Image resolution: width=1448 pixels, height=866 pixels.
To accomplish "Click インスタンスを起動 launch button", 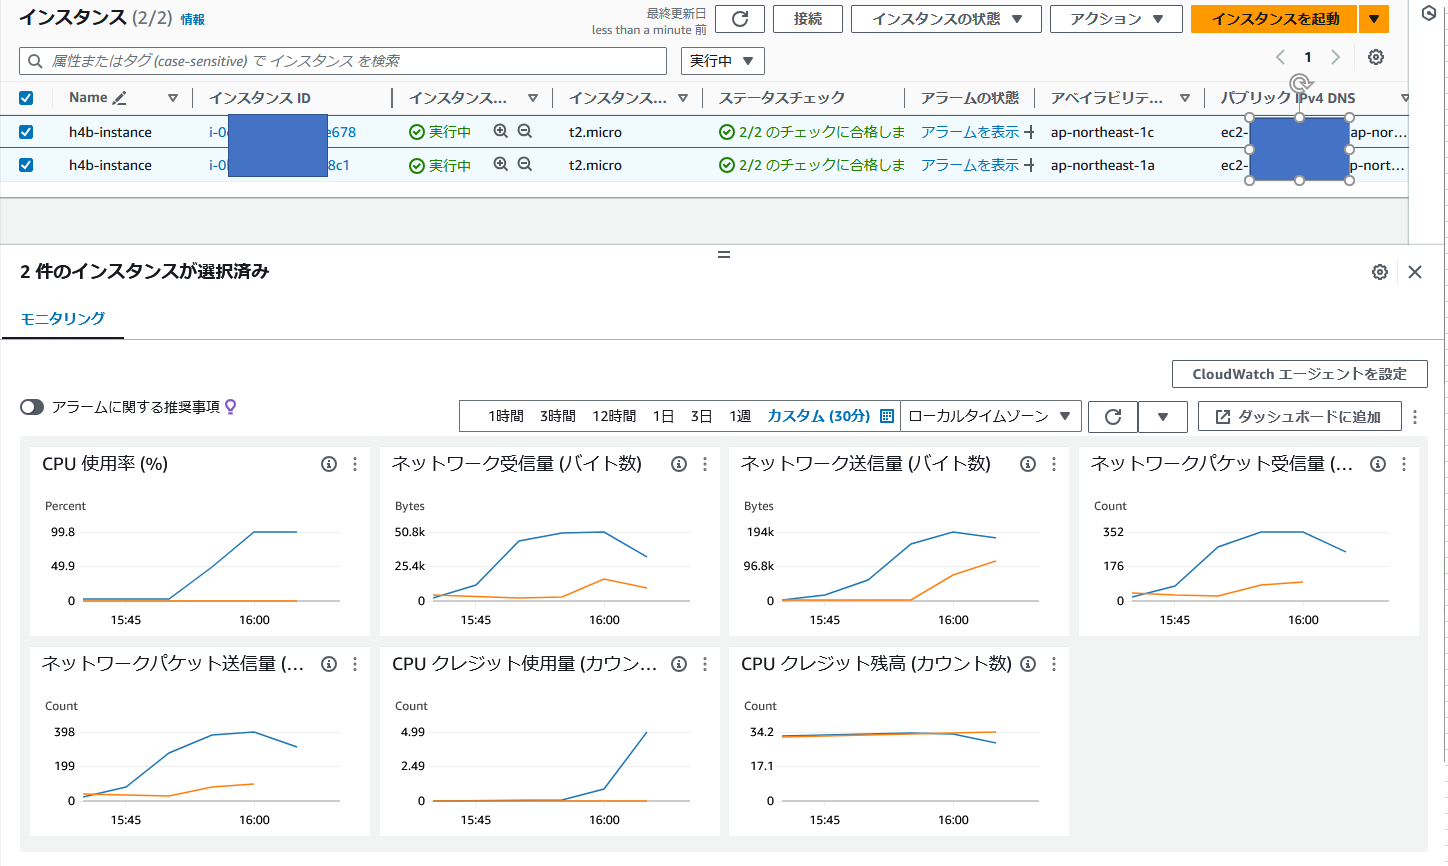I will [1275, 19].
